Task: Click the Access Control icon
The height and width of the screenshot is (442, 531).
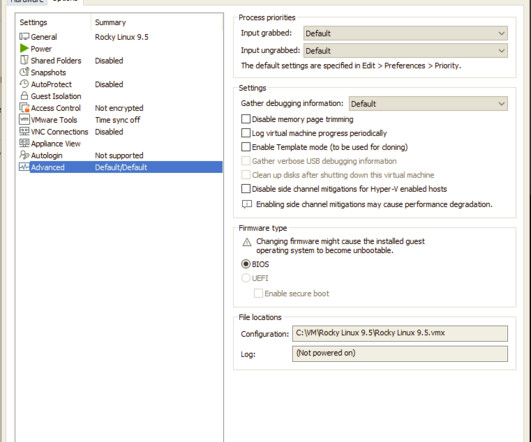Action: coord(24,108)
